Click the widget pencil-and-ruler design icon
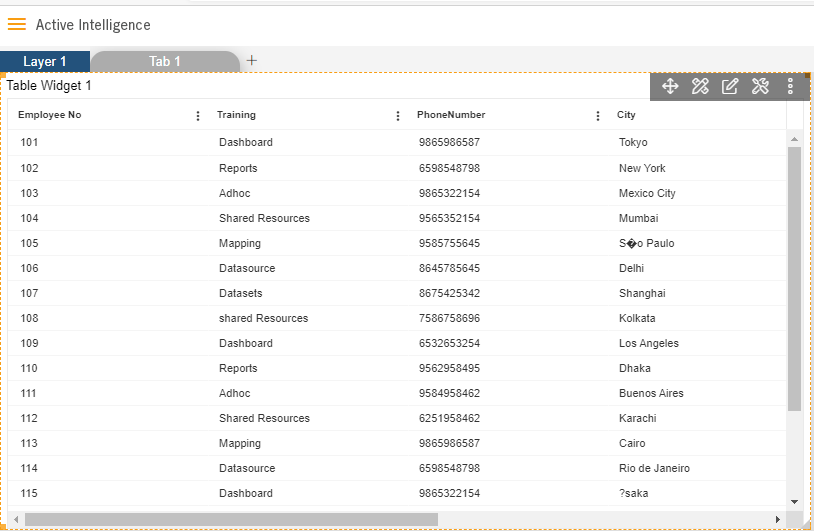The width and height of the screenshot is (814, 531). [x=700, y=86]
